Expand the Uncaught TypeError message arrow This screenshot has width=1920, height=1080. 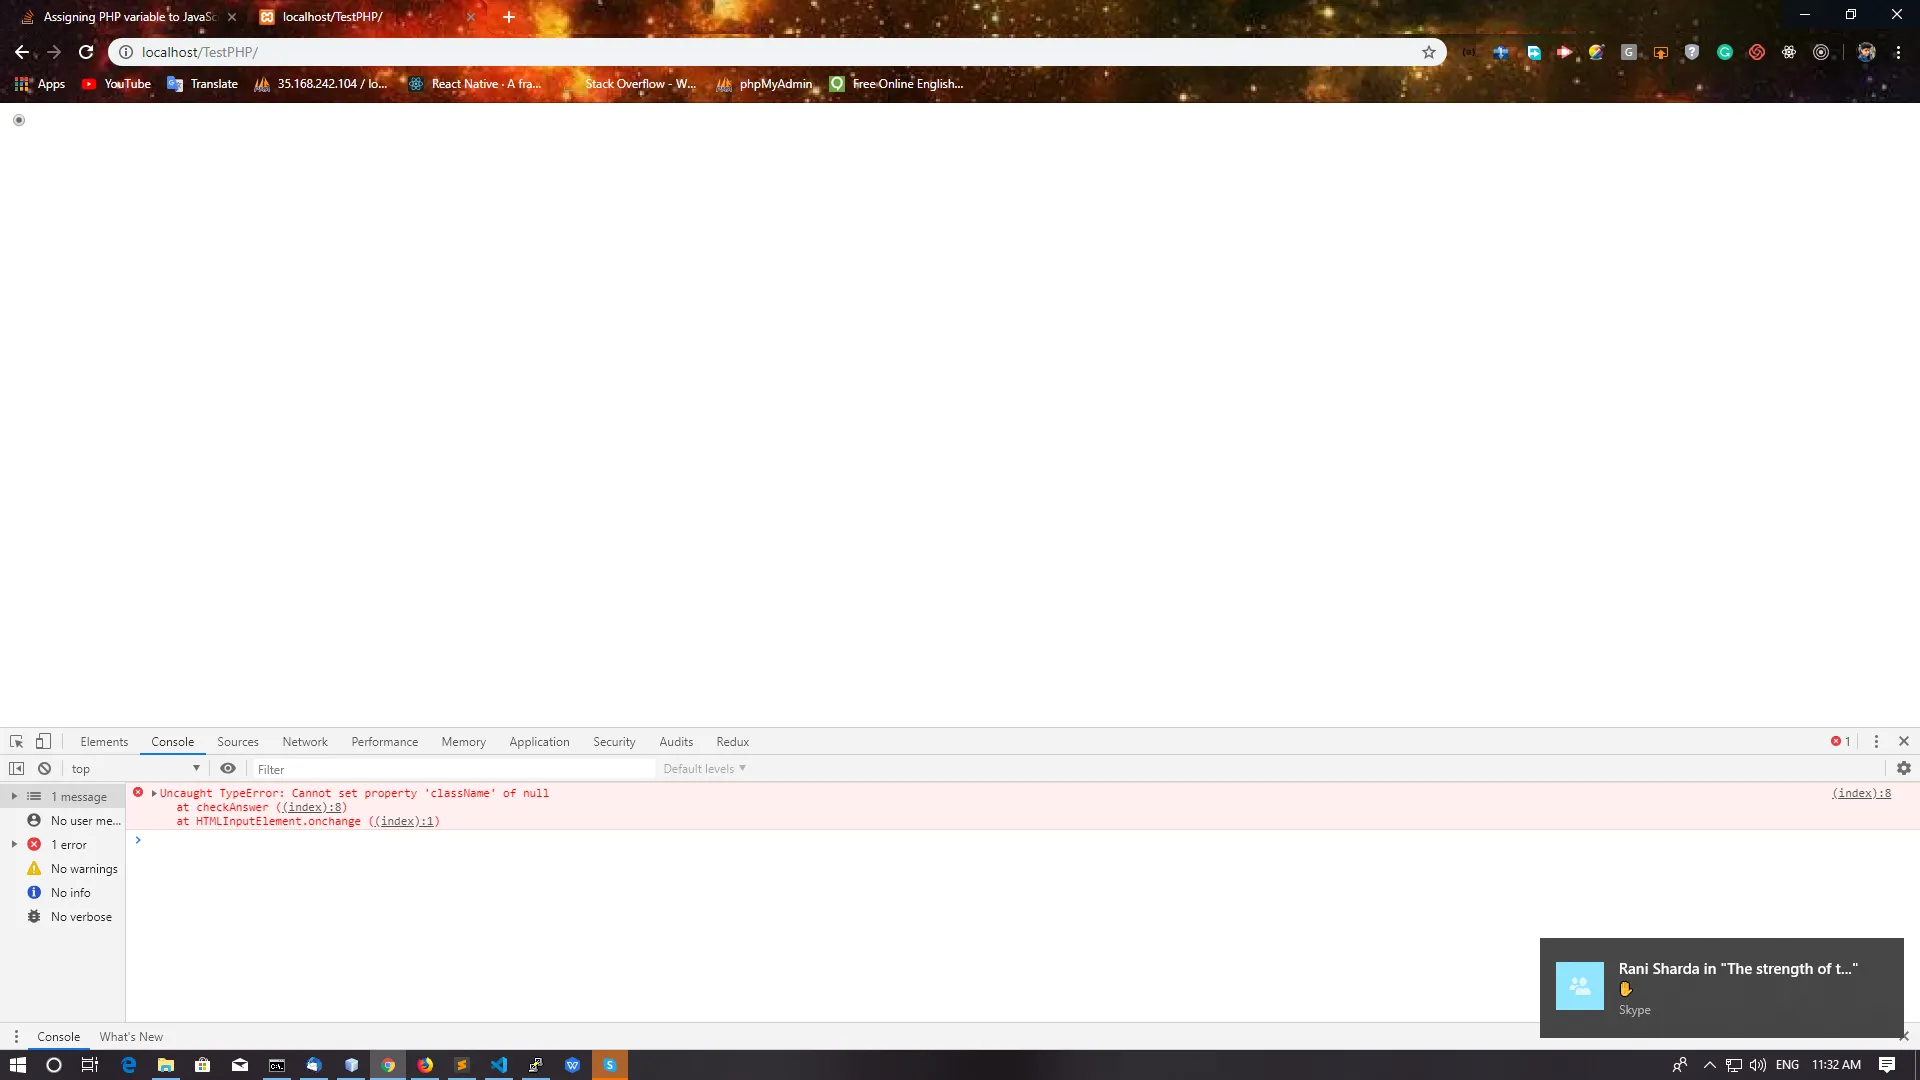pos(154,793)
